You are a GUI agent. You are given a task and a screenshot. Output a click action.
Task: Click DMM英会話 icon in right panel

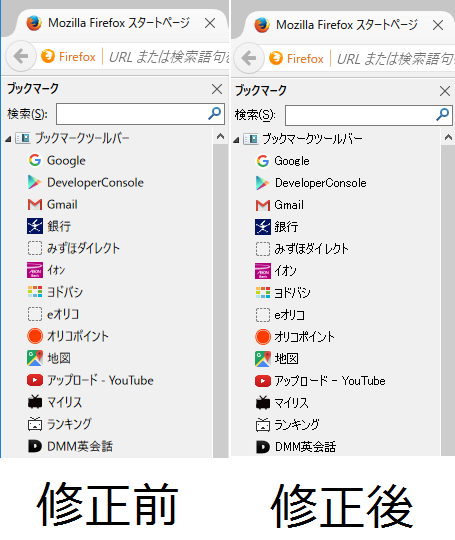tap(263, 447)
